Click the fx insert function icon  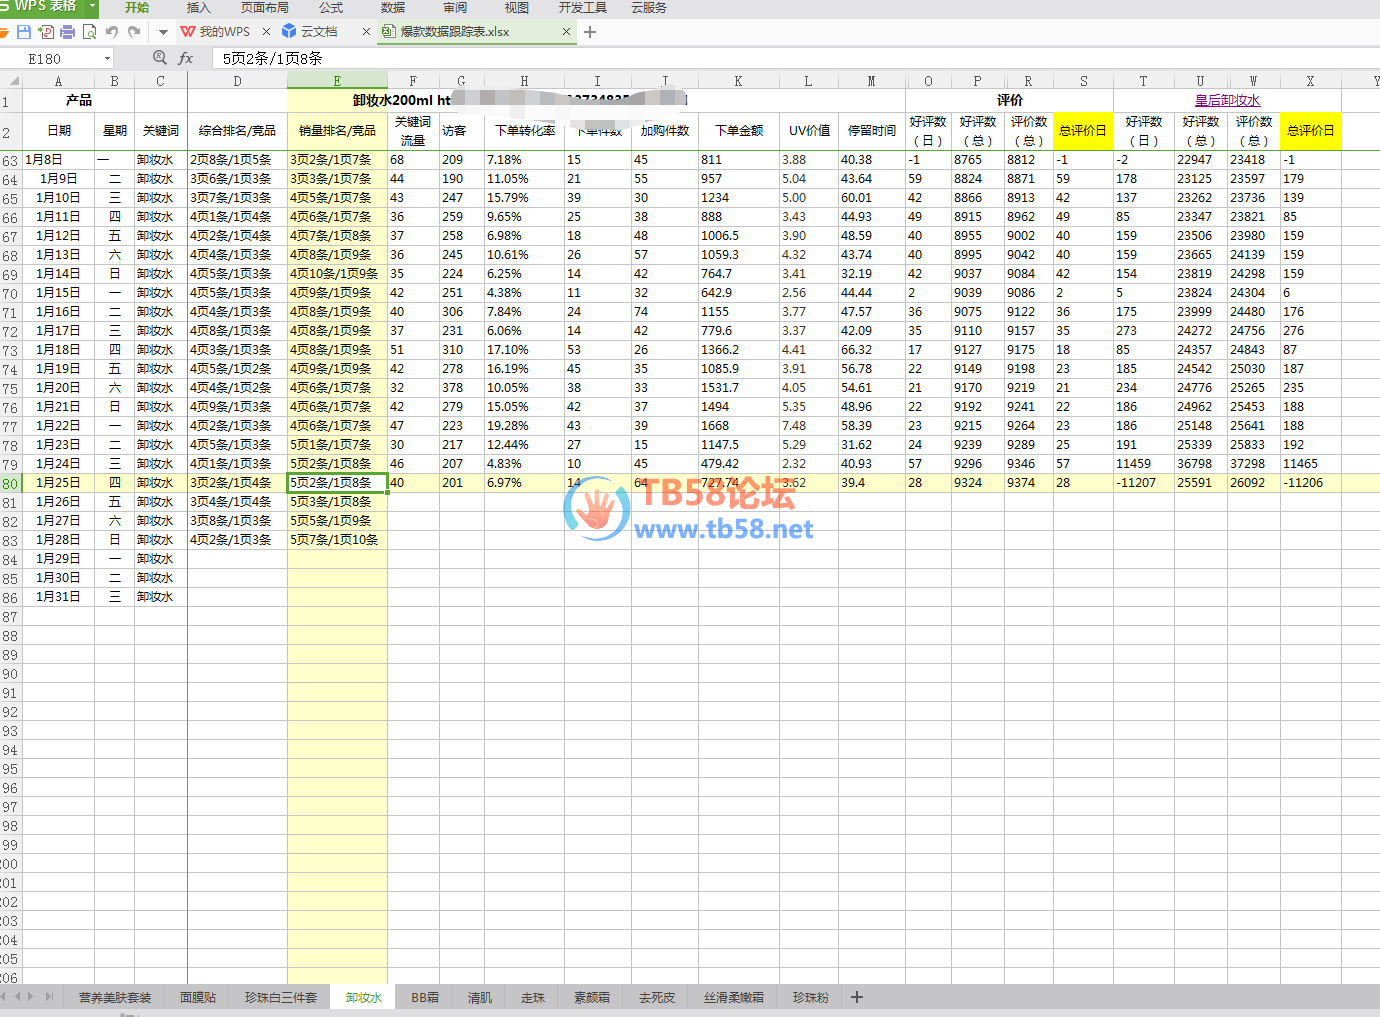tap(186, 59)
